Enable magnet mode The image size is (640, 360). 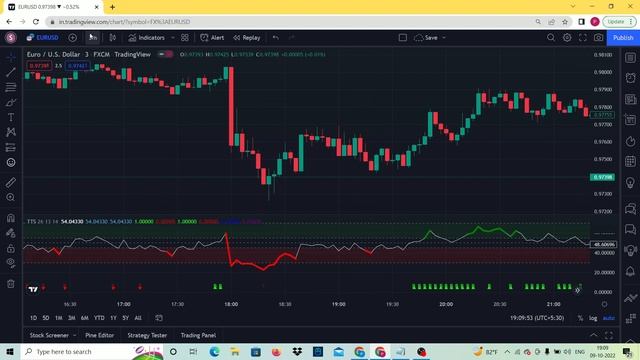[x=11, y=218]
